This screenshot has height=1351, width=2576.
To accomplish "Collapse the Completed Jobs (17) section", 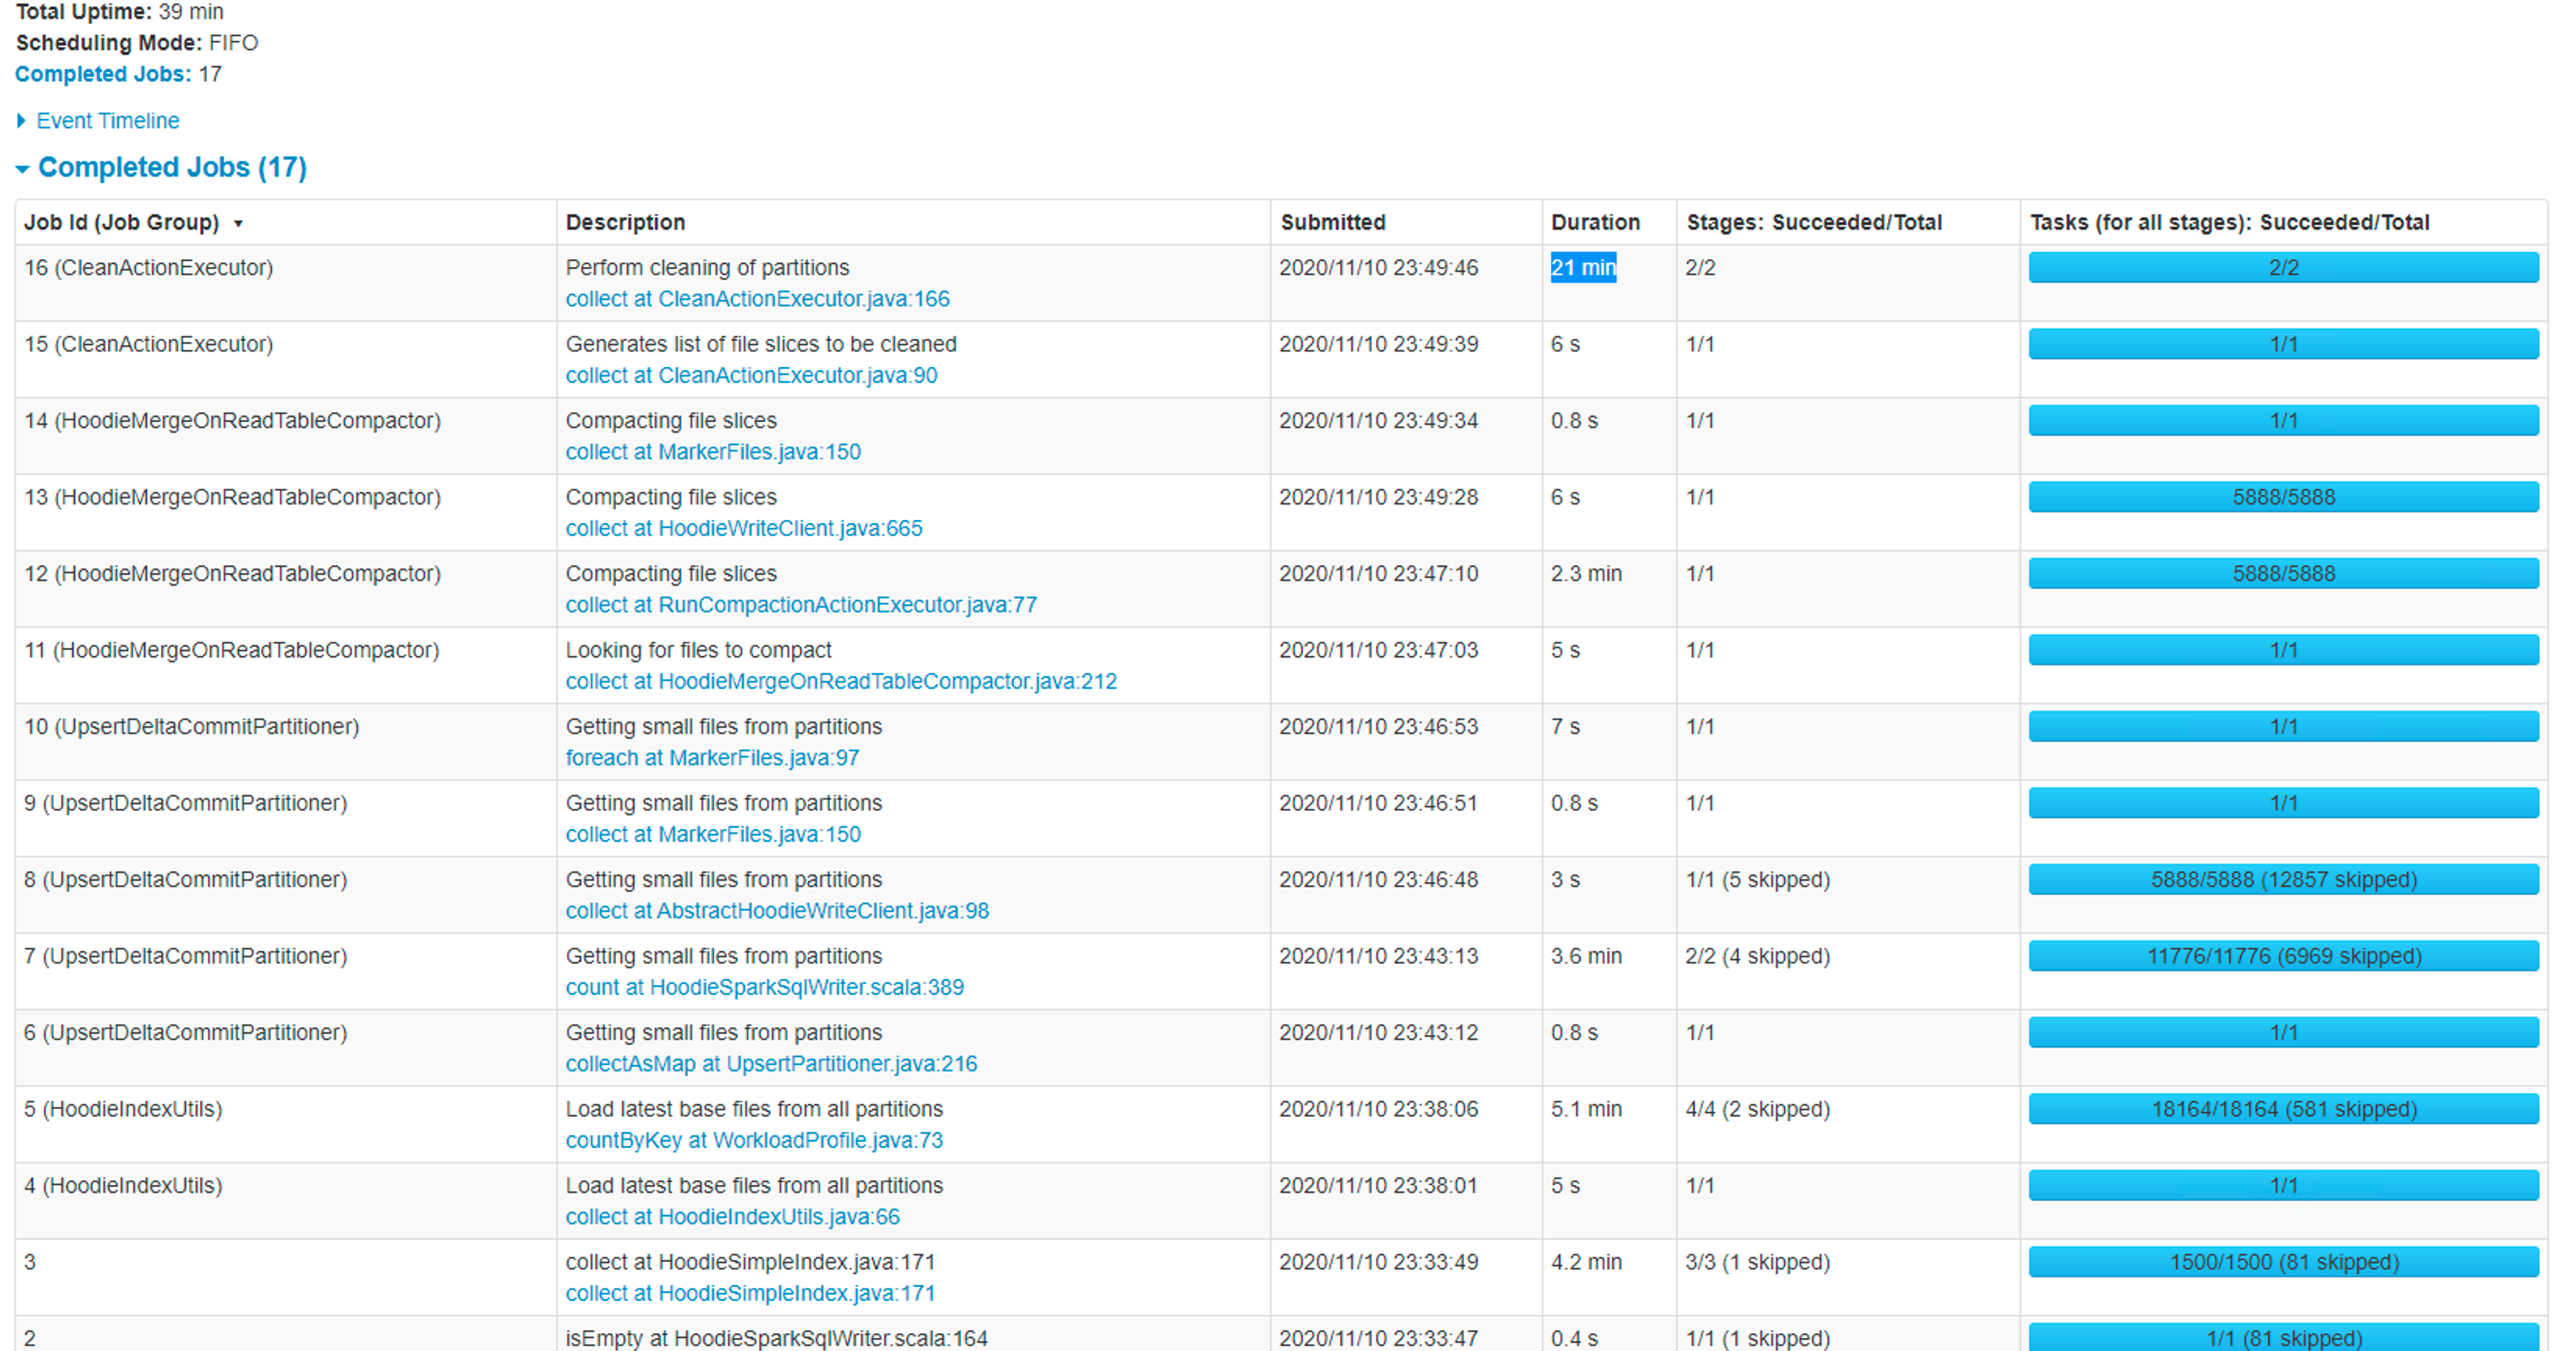I will [171, 167].
